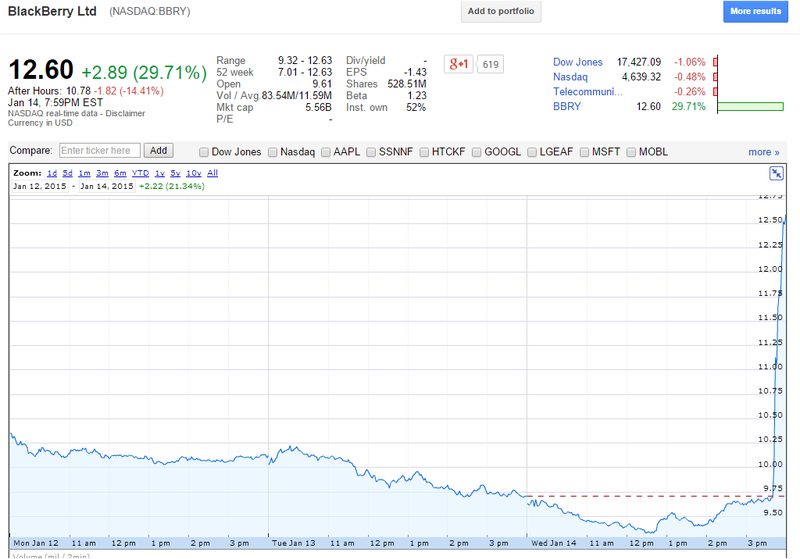800x559 pixels.
Task: Open the BBRY link in index list
Action: [x=567, y=107]
